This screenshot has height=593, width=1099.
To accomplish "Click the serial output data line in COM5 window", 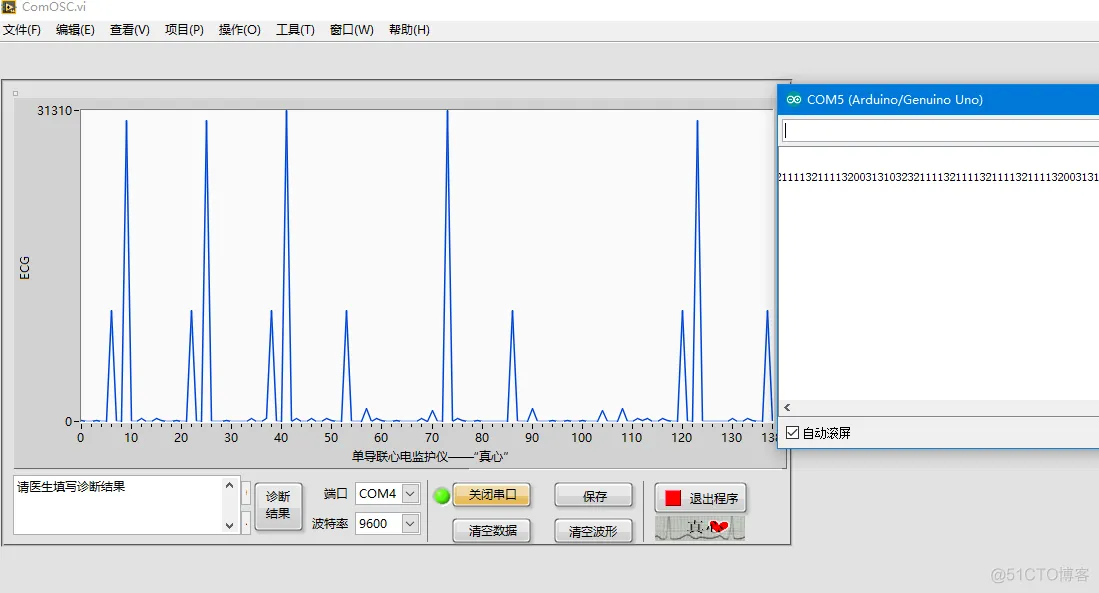I will [938, 177].
